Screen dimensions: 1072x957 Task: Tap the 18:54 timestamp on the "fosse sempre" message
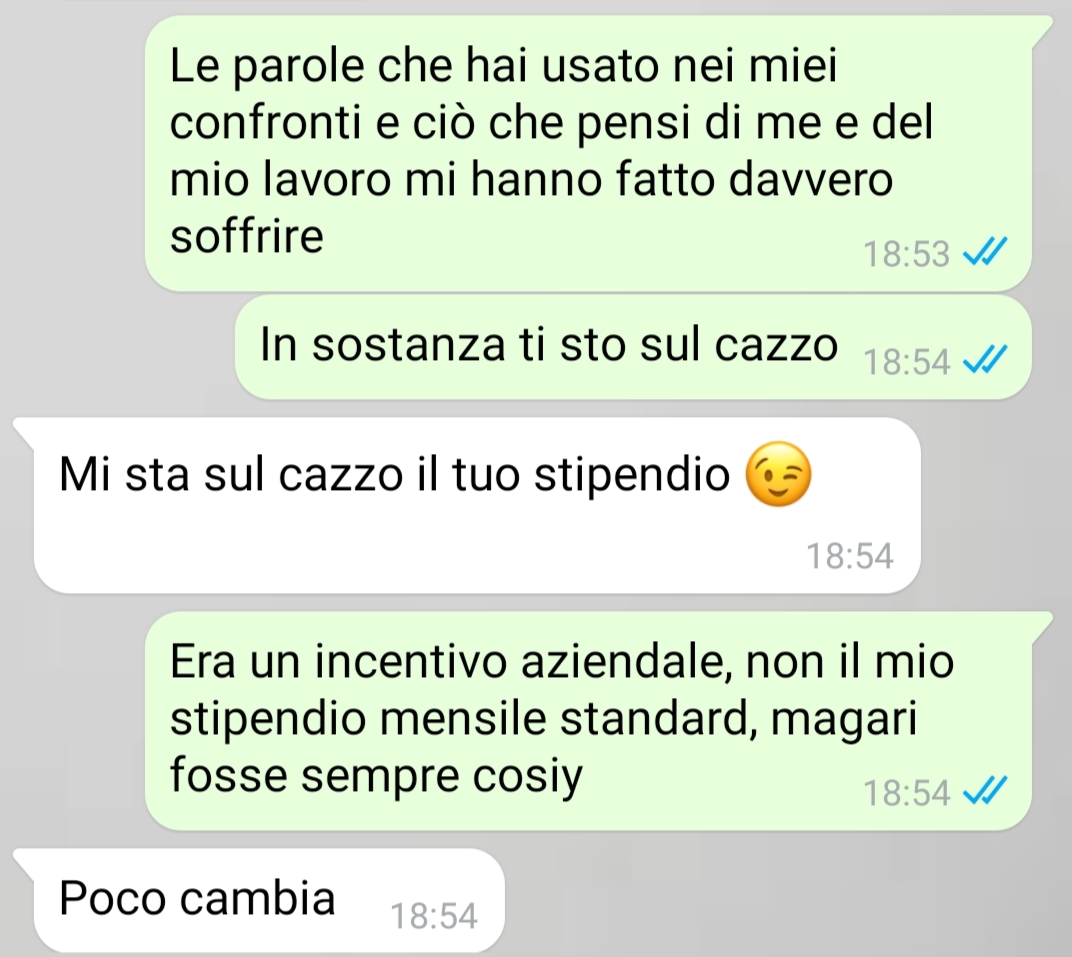pyautogui.click(x=907, y=793)
